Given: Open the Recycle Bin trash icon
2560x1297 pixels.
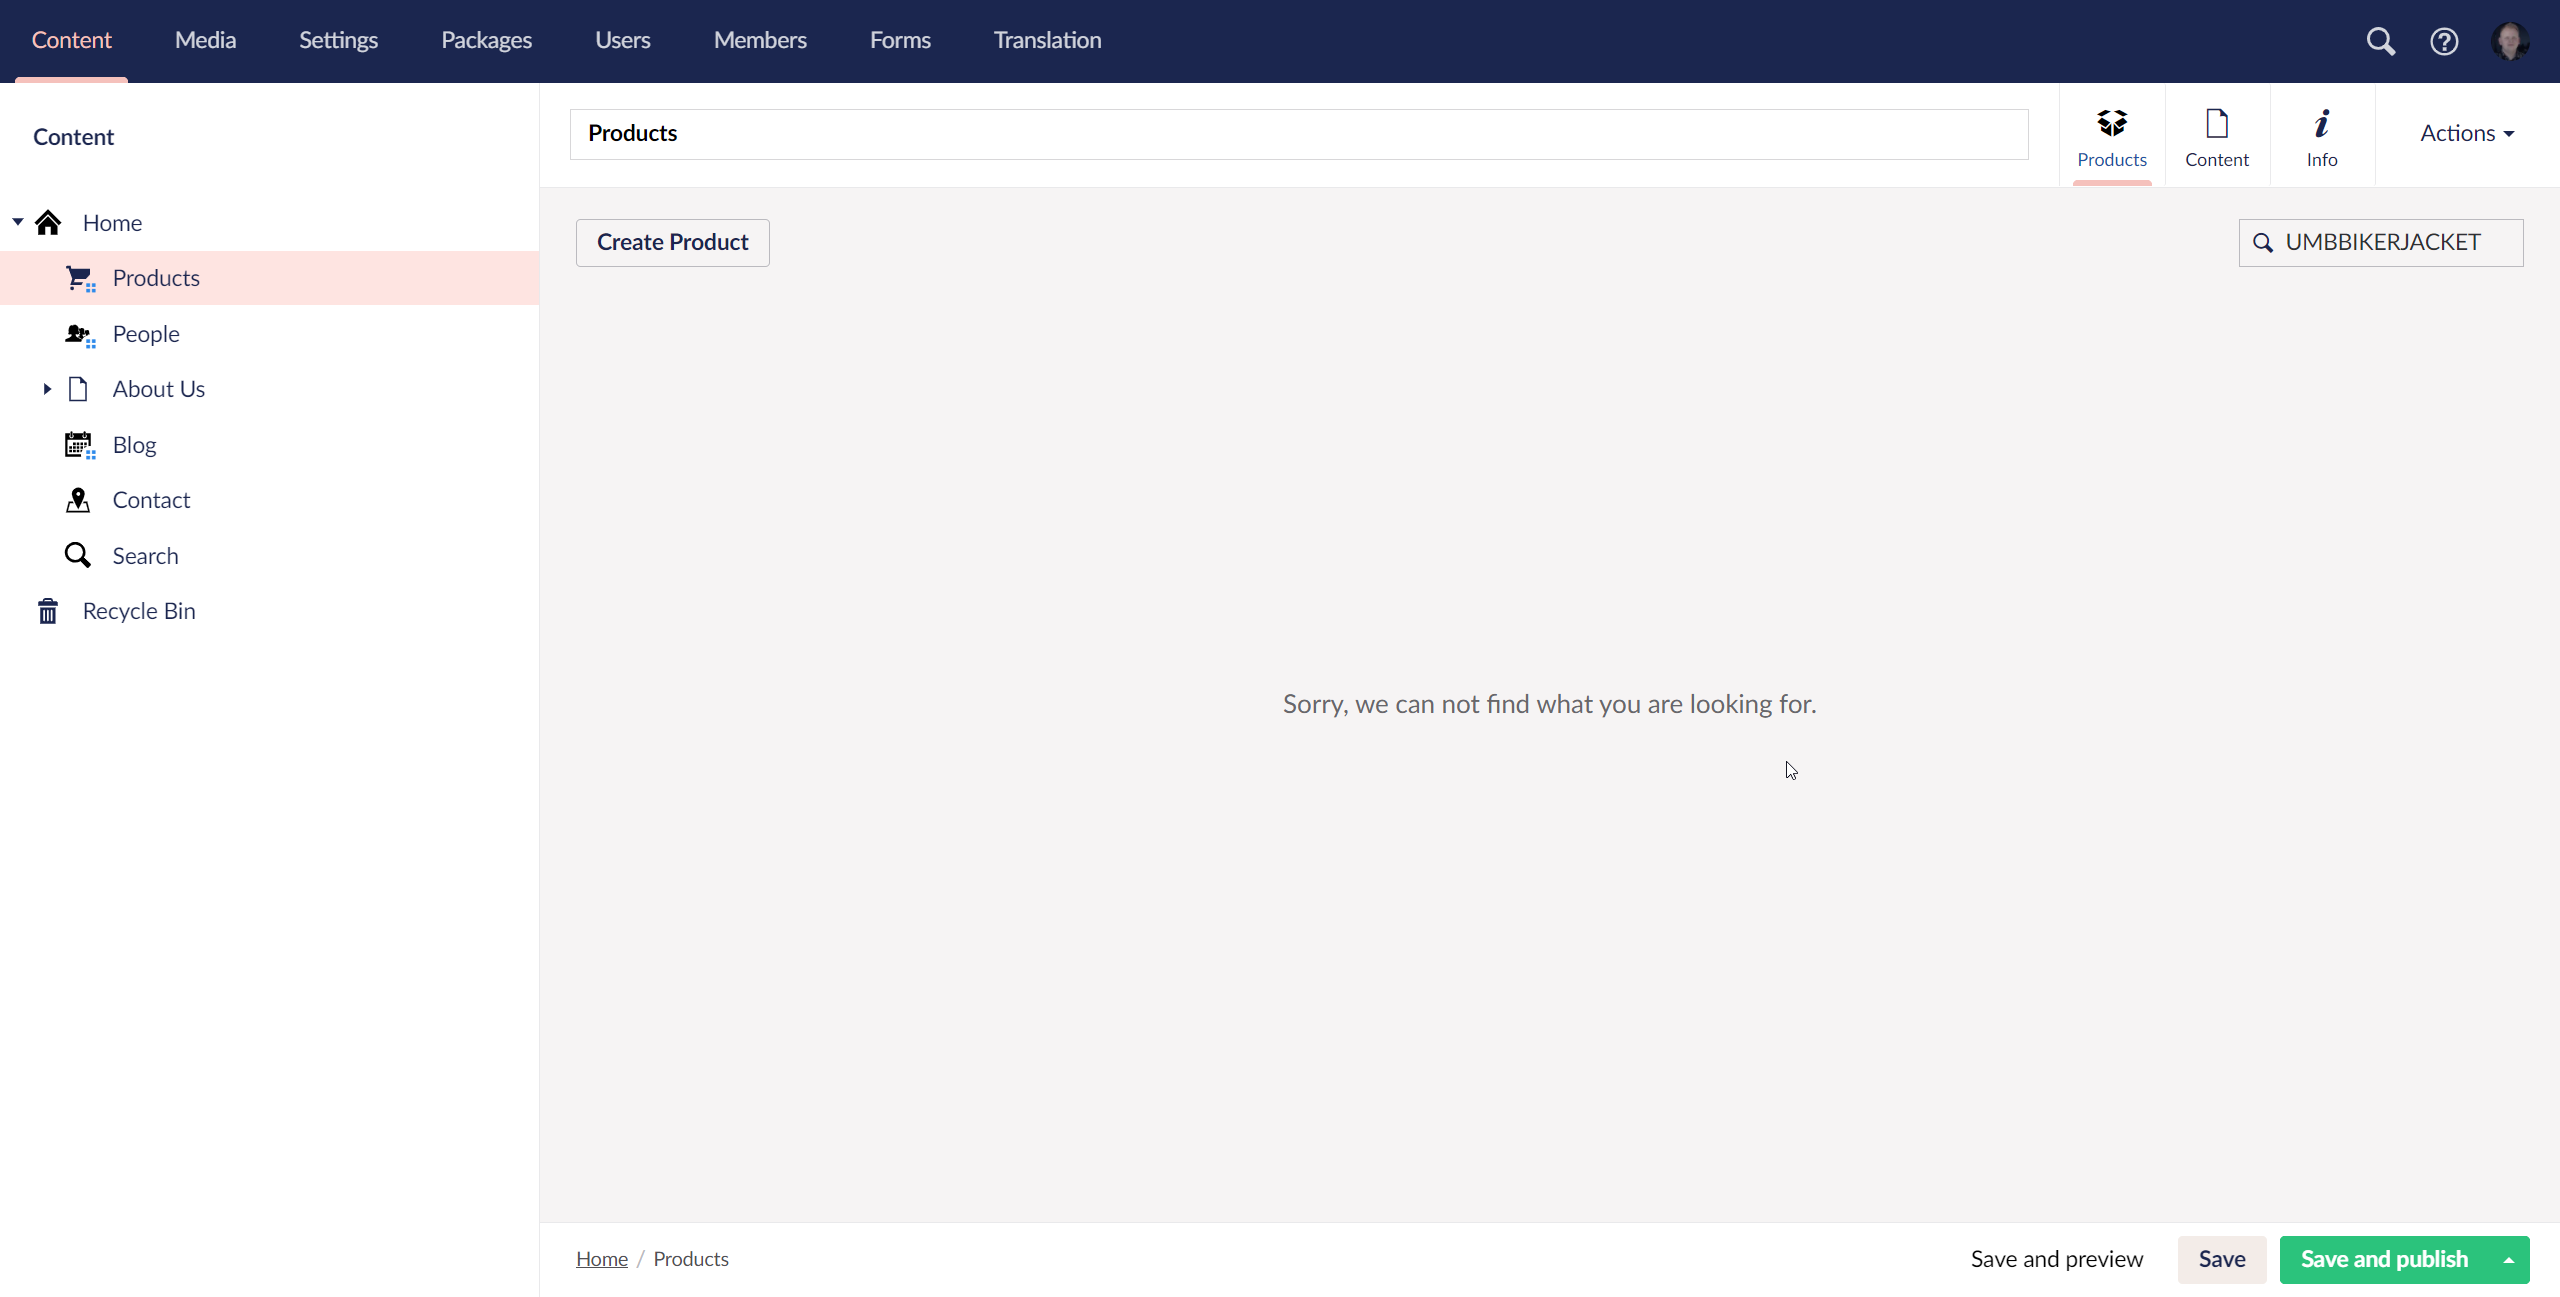Looking at the screenshot, I should click(47, 610).
